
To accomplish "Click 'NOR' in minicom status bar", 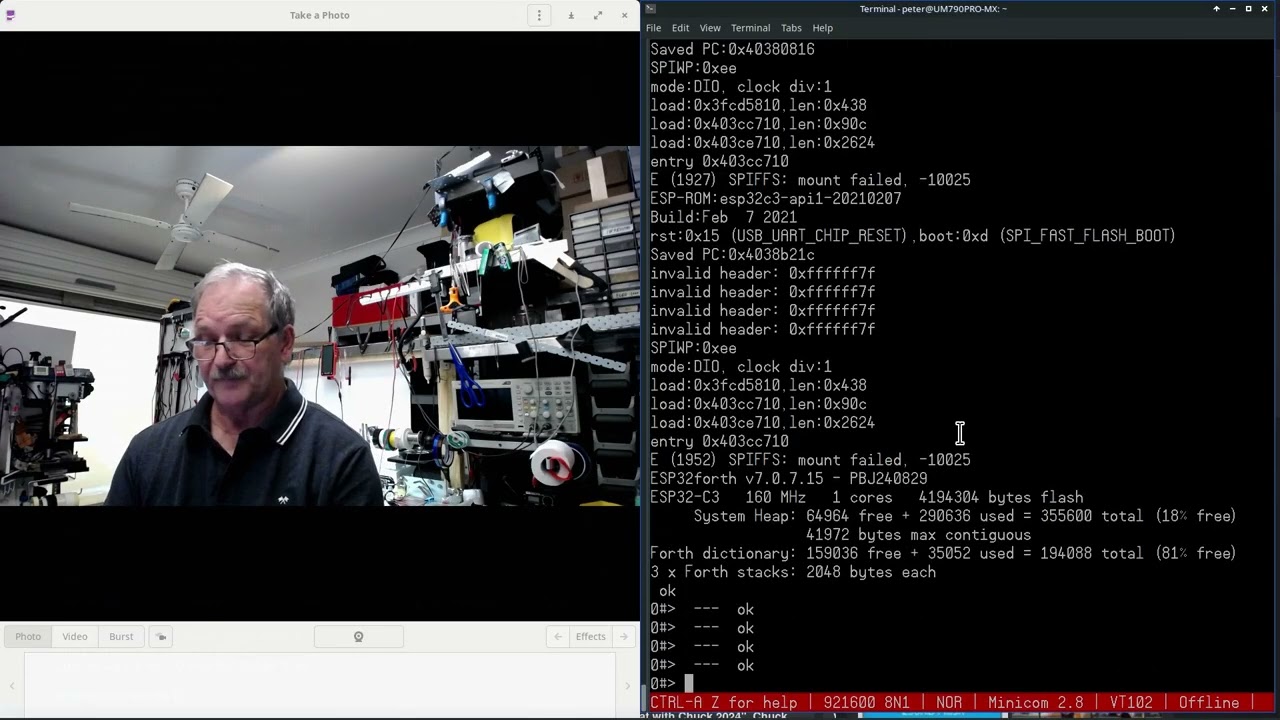I will 949,703.
